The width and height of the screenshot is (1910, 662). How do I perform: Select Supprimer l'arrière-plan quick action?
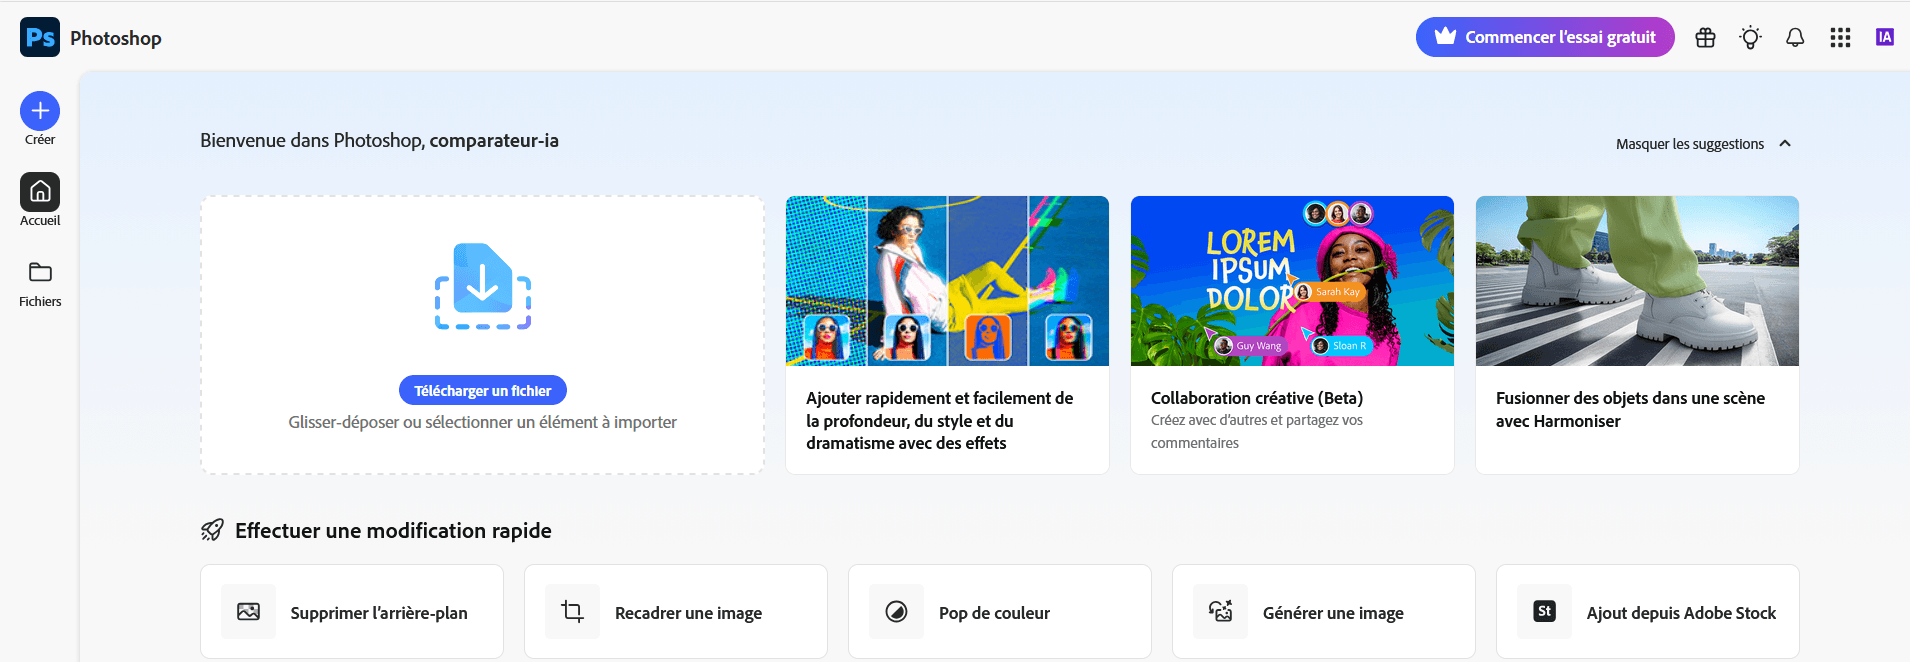(x=352, y=612)
